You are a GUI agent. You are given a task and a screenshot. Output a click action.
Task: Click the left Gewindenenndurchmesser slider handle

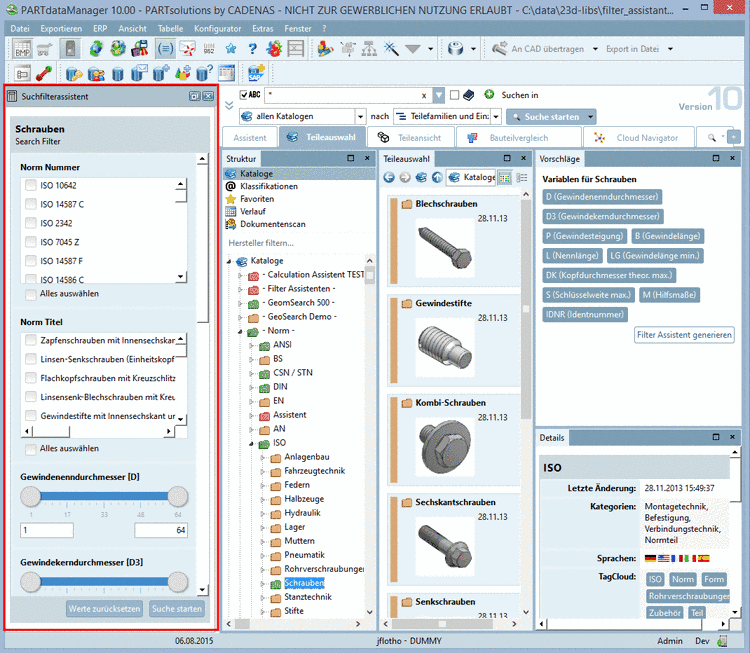31,497
